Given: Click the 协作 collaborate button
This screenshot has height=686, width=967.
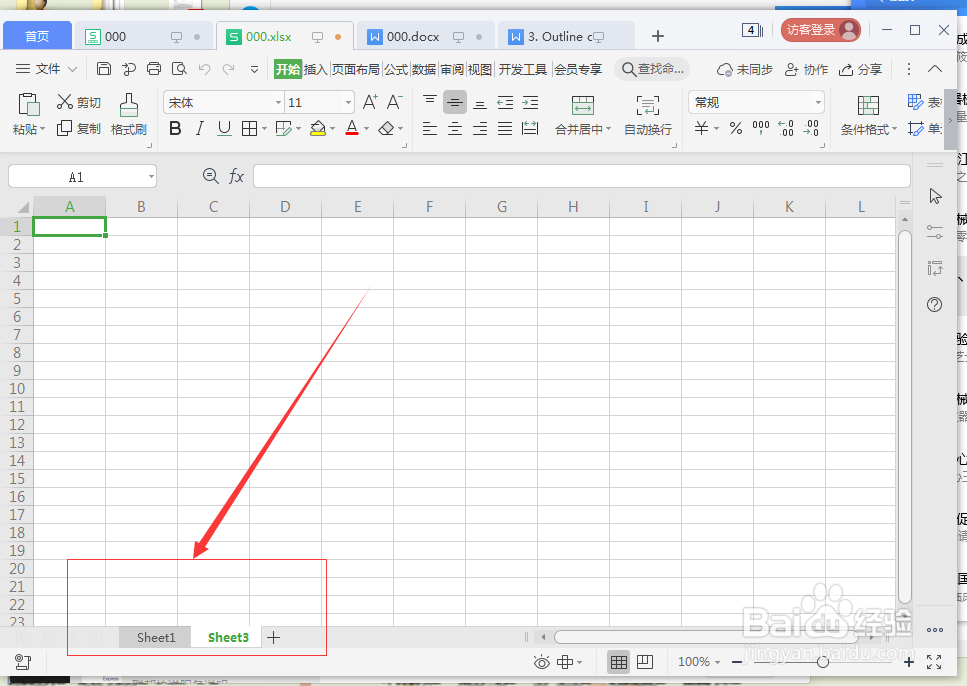Looking at the screenshot, I should [x=806, y=70].
